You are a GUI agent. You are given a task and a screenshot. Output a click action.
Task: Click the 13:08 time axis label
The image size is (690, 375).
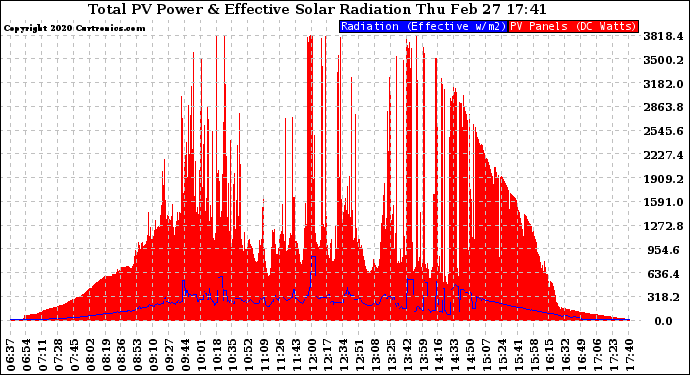(376, 355)
